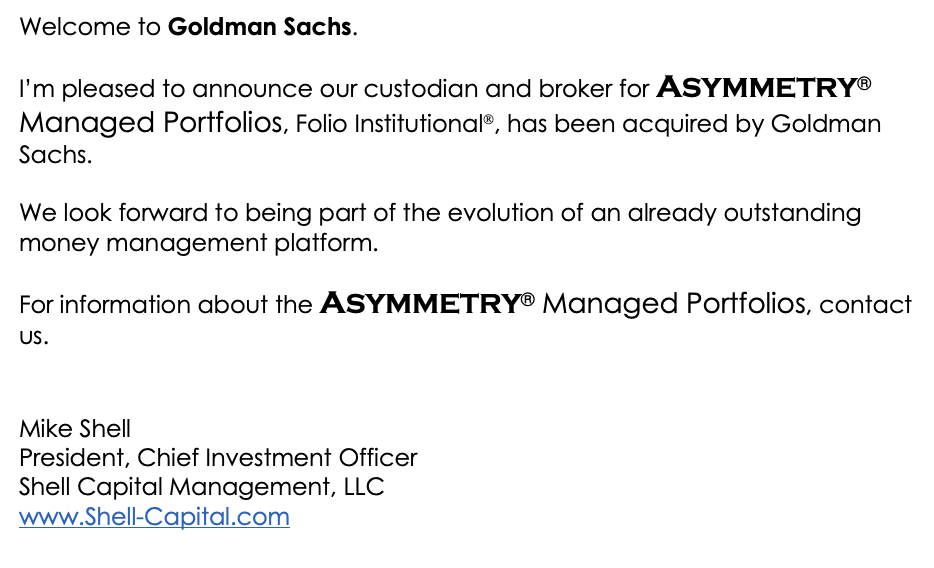Open the www.Shell-Capital.com link
Screen dimensions: 934x568
tap(154, 517)
